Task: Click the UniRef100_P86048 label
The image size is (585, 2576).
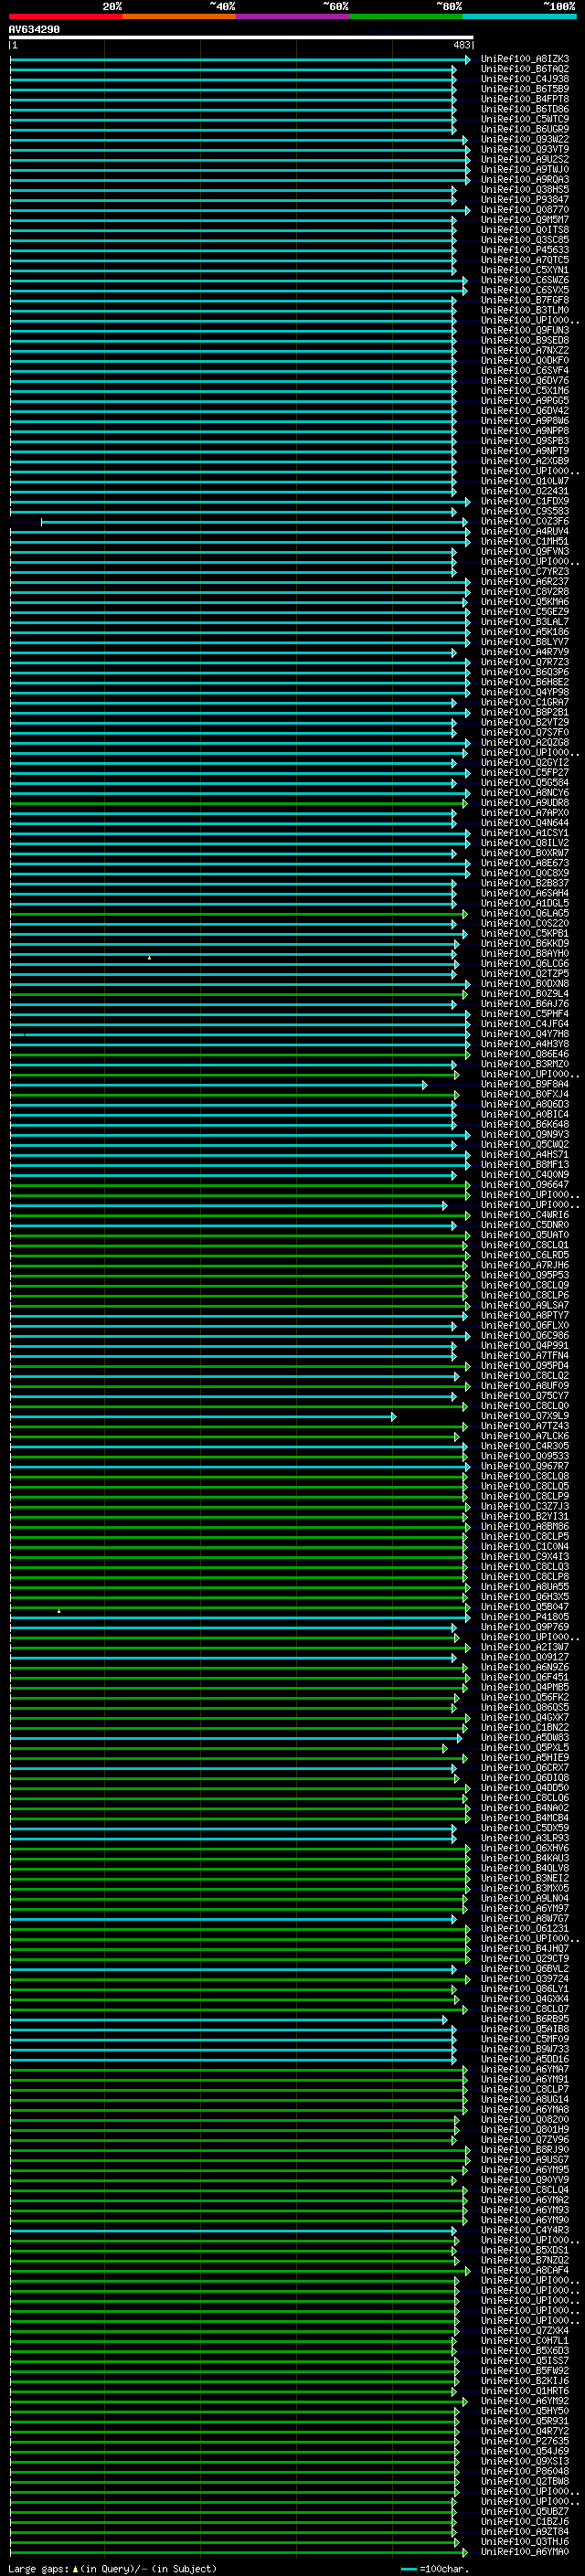Action: (525, 2471)
